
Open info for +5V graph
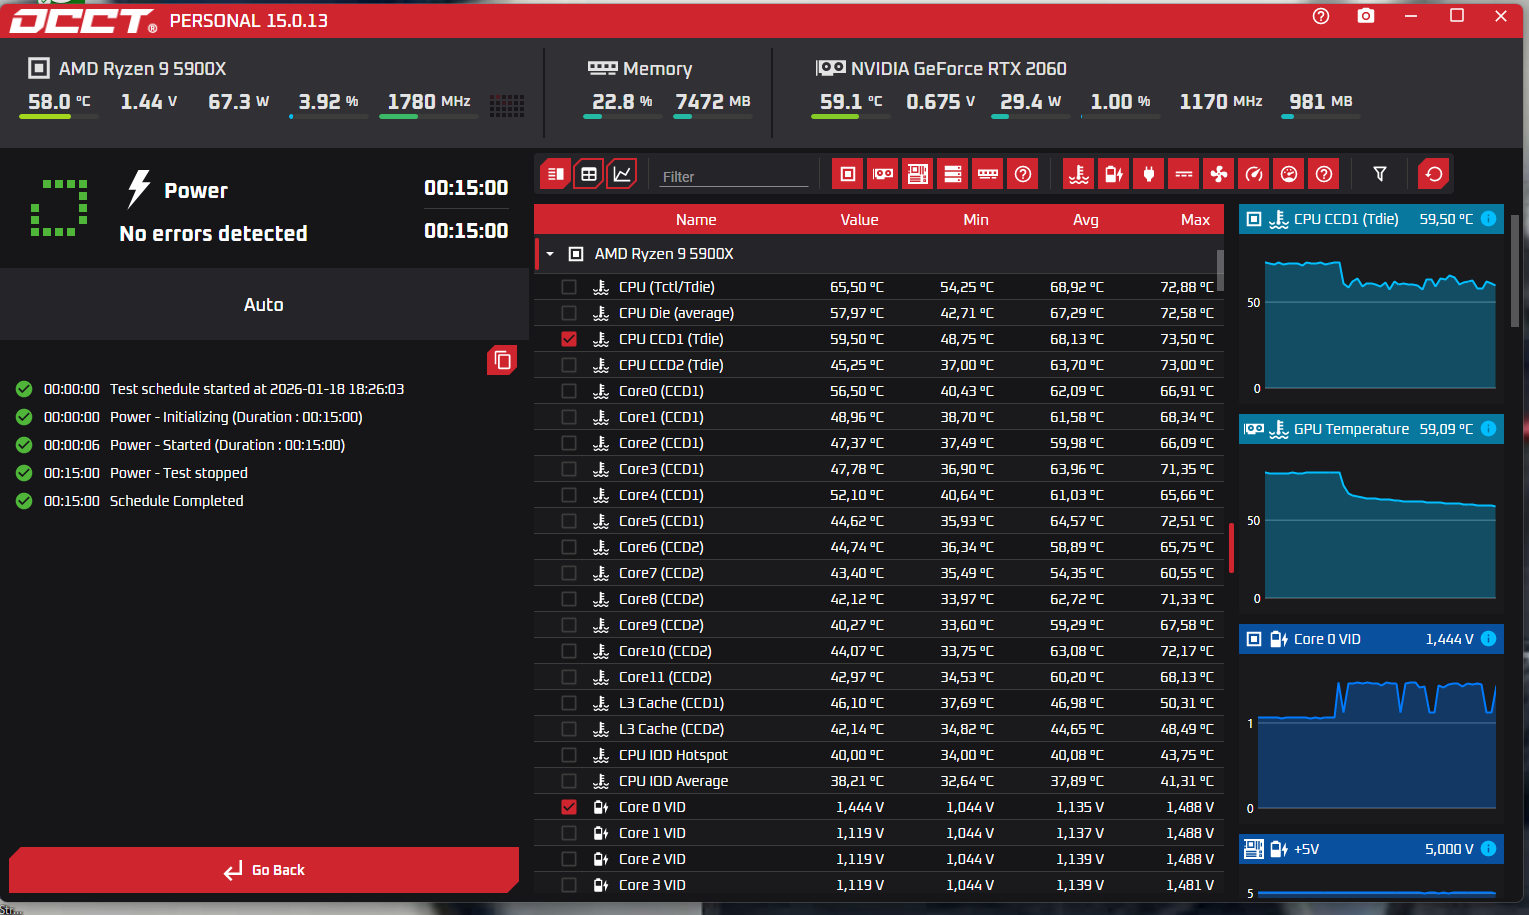(x=1488, y=849)
